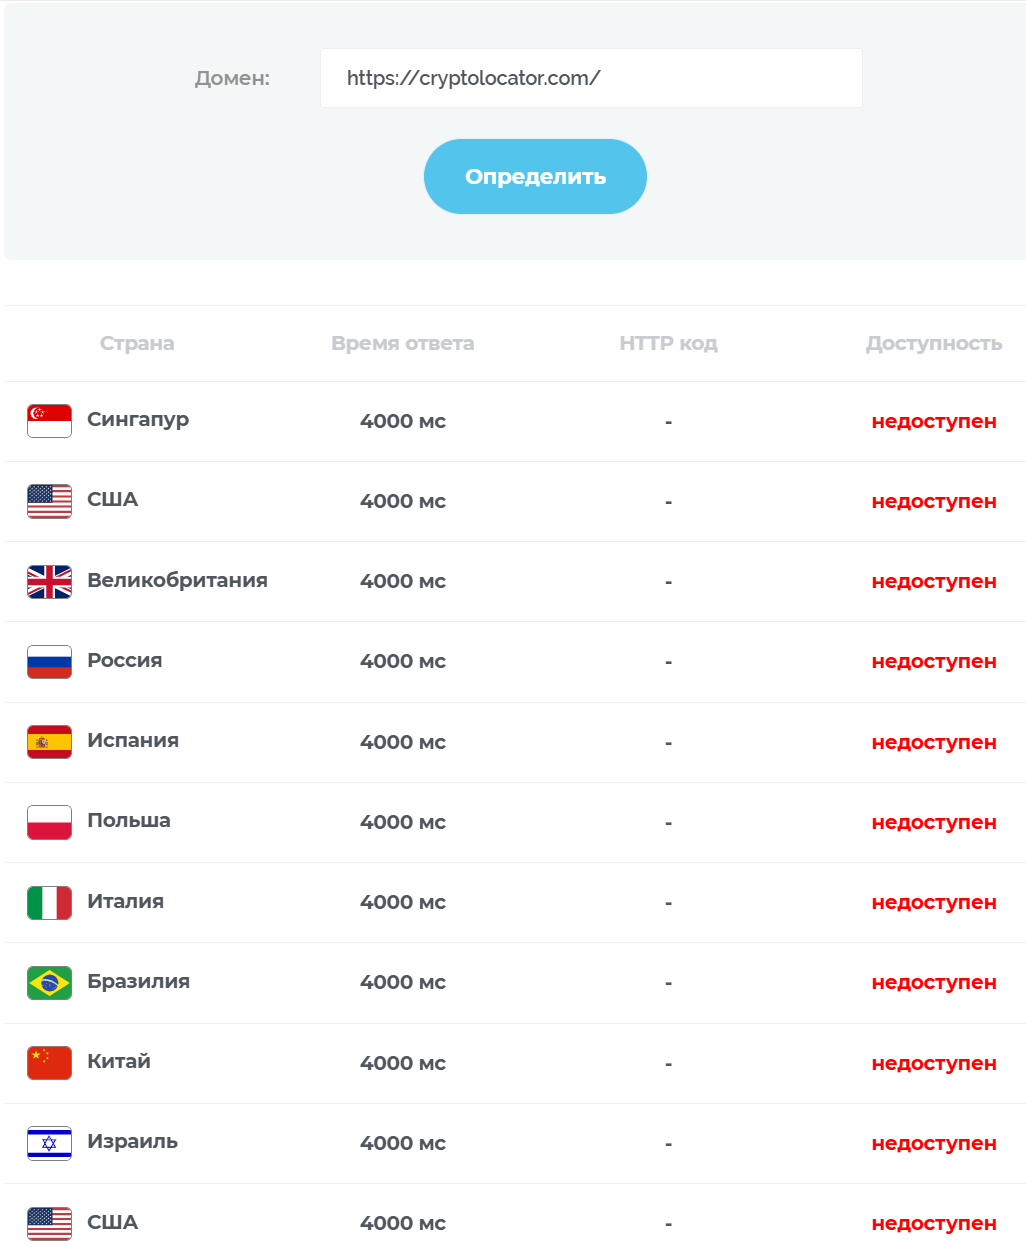Click the Определить button
The height and width of the screenshot is (1249, 1026).
pos(535,176)
